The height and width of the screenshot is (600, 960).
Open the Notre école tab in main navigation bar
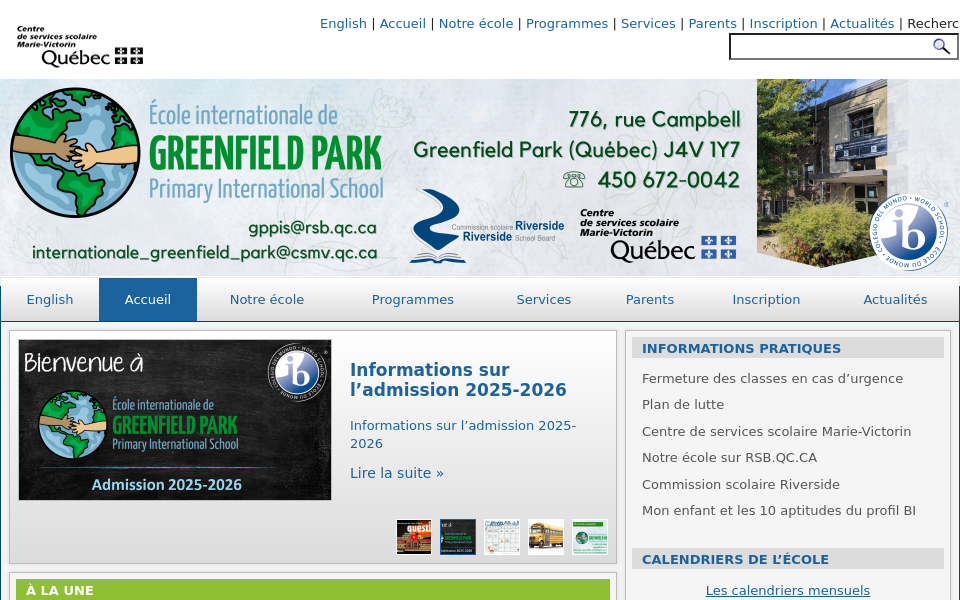pyautogui.click(x=267, y=299)
